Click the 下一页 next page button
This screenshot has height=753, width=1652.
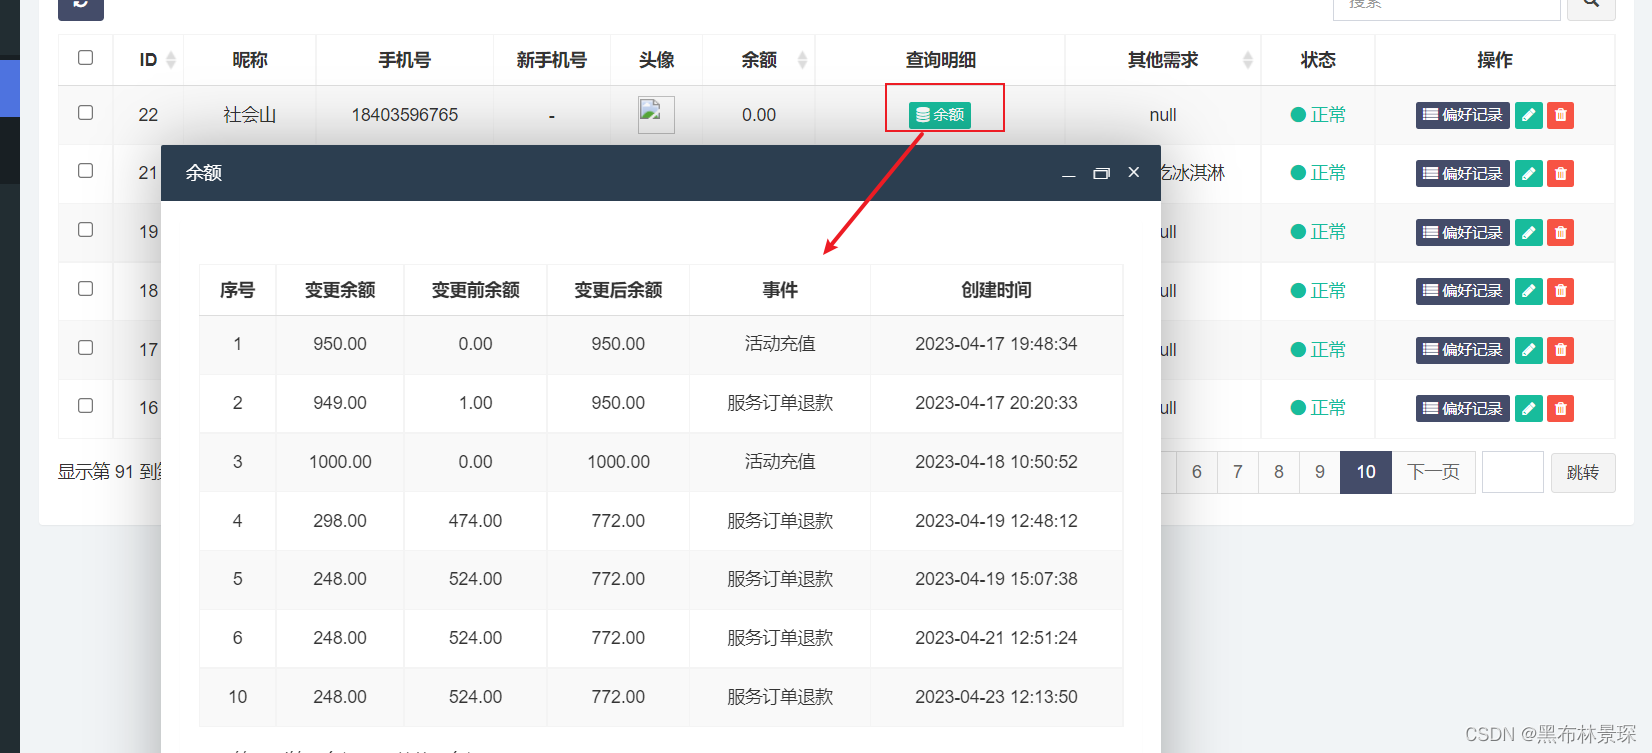[x=1433, y=472]
